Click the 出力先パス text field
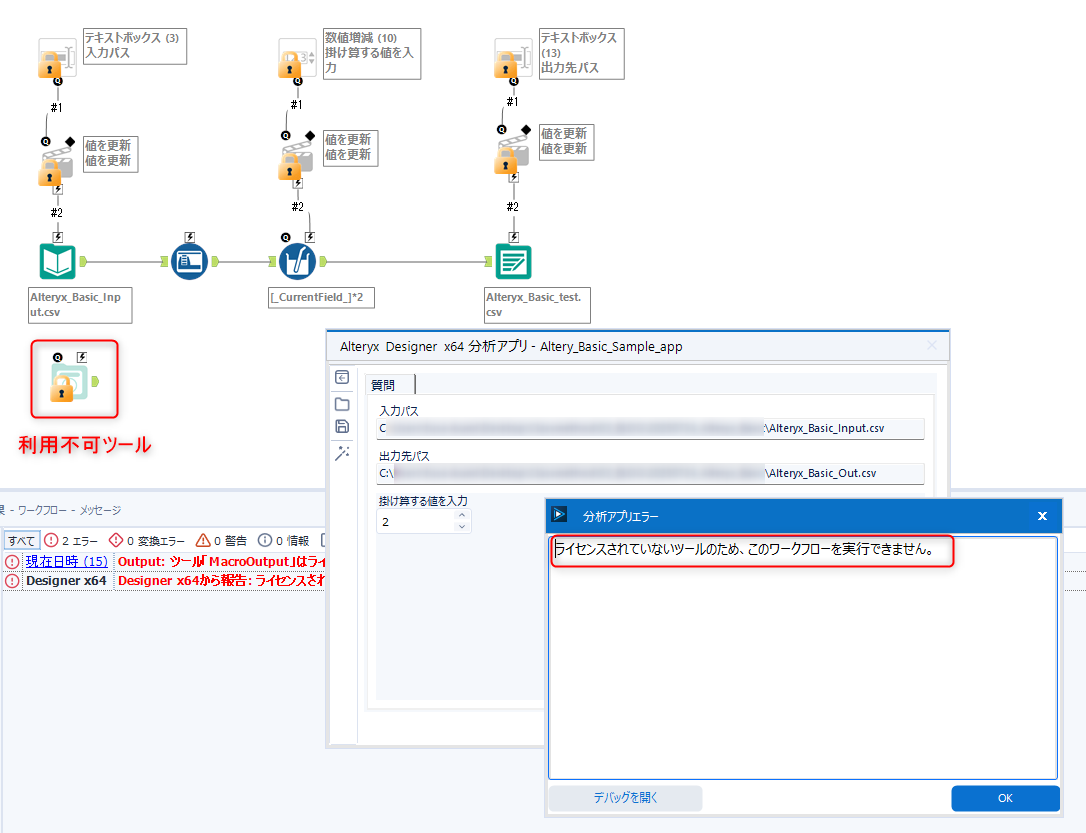 coord(650,474)
